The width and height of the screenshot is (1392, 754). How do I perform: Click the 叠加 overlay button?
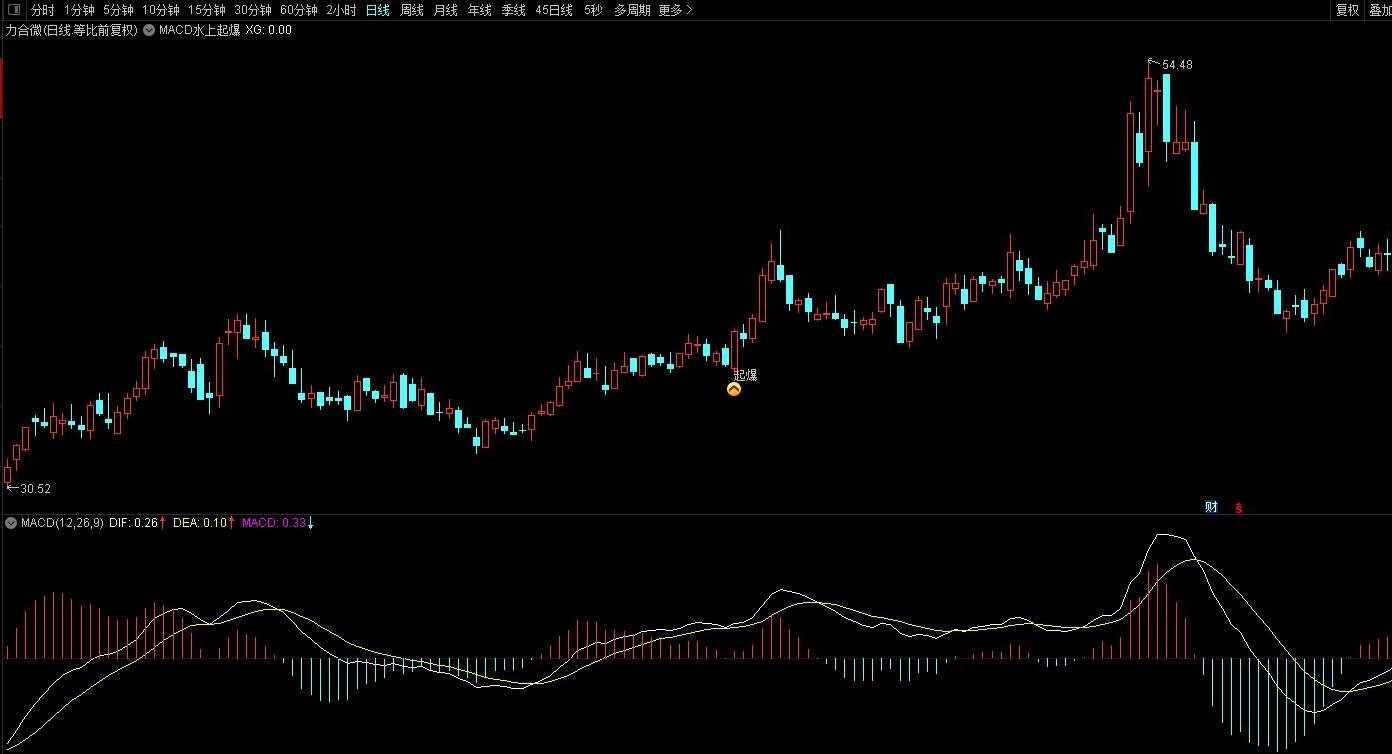[1380, 10]
